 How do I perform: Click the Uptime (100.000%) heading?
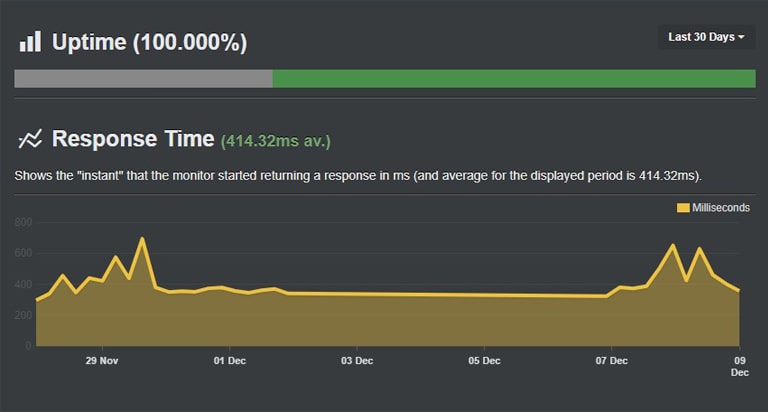149,42
